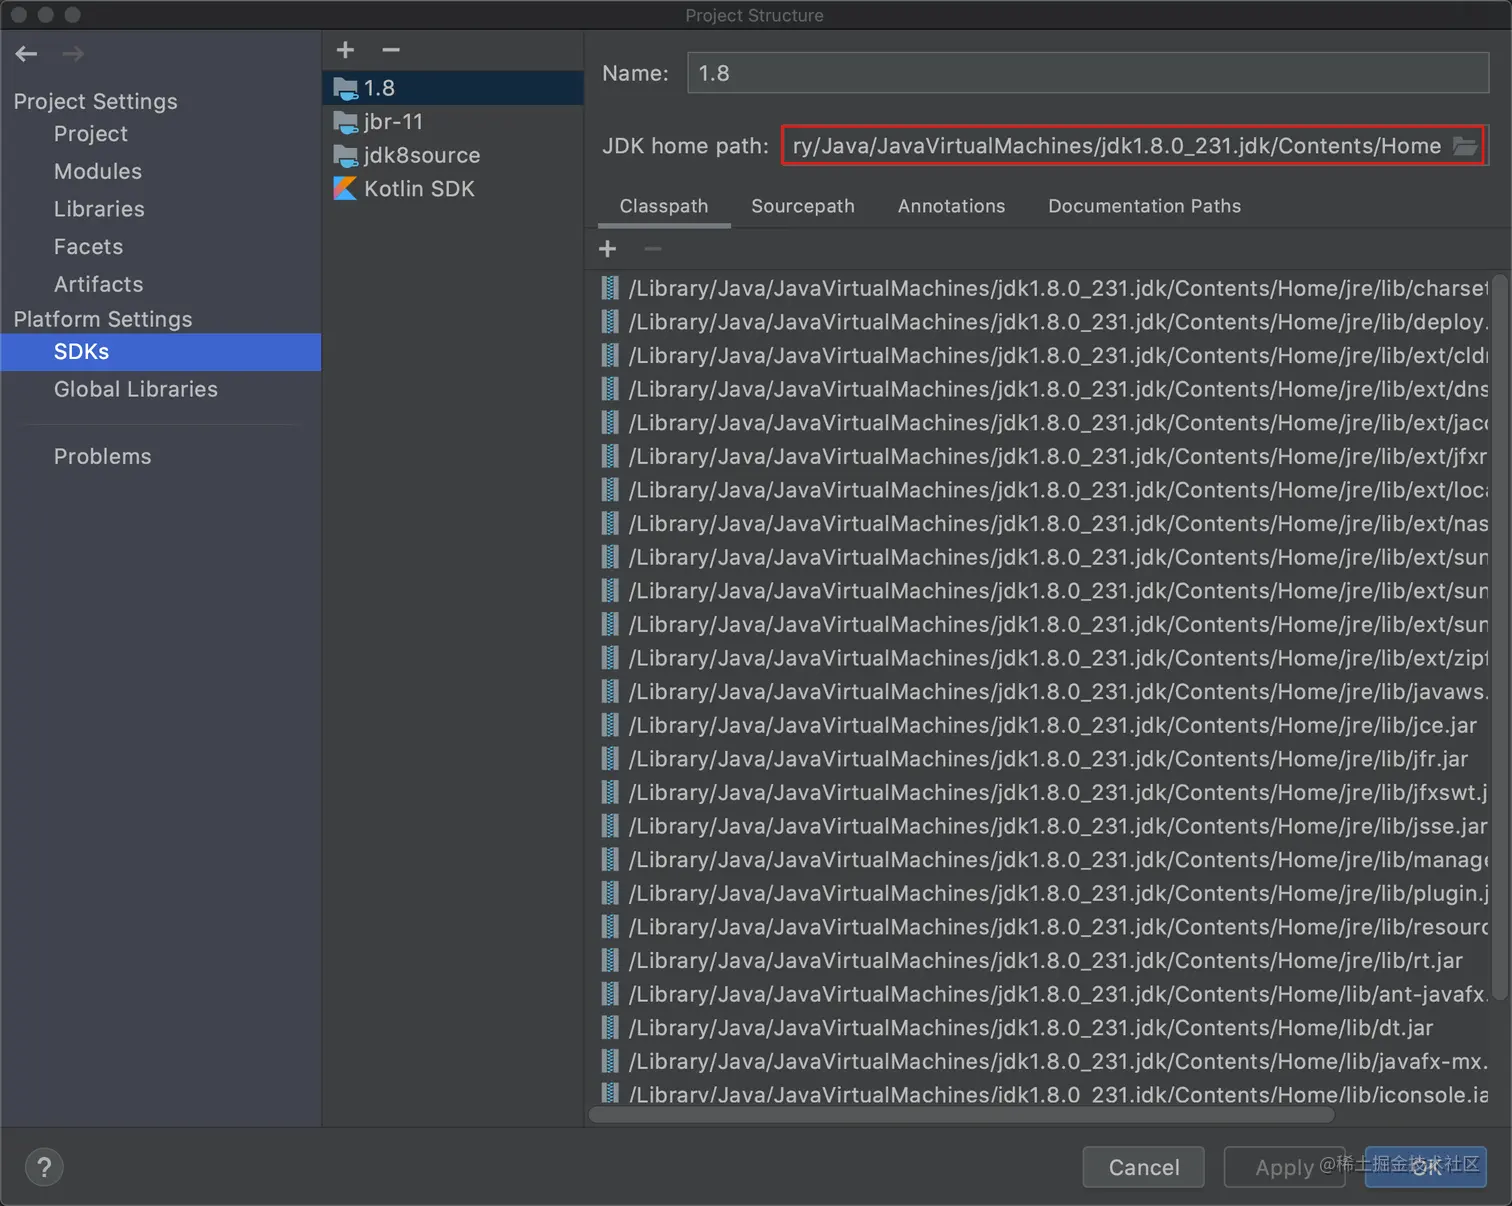
Task: Select the lib/dt.jar classpath entry
Action: click(1040, 1028)
